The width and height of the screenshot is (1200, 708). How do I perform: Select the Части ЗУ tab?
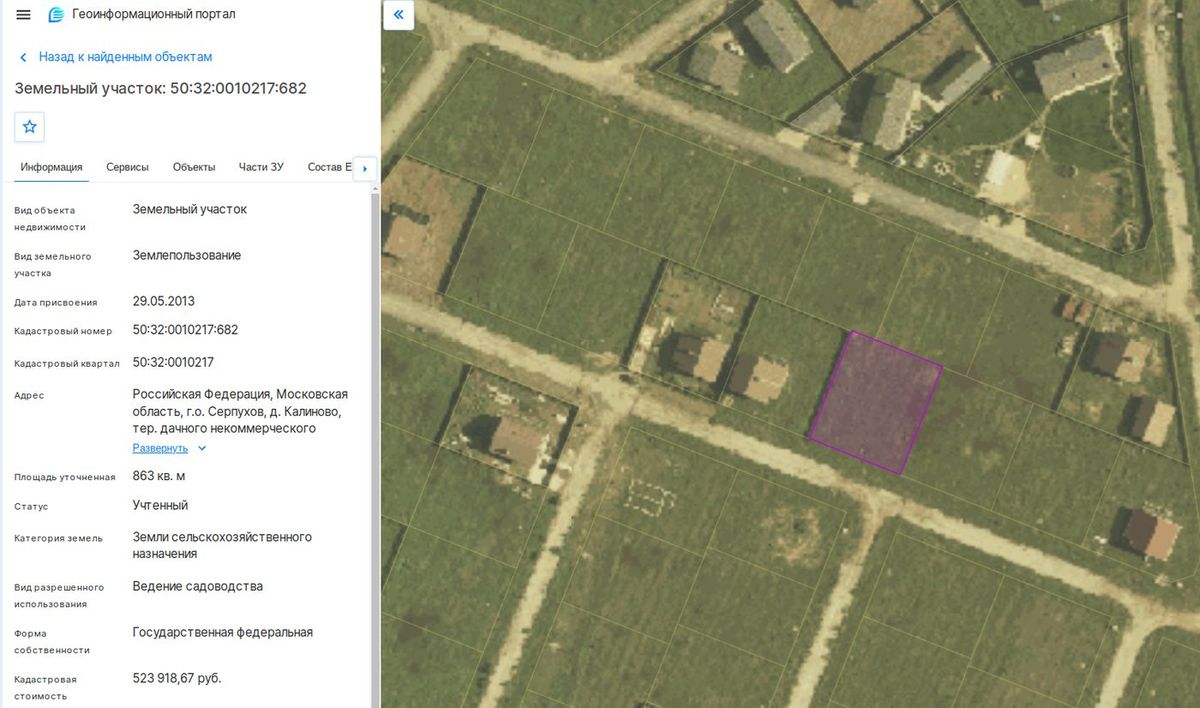tap(261, 167)
